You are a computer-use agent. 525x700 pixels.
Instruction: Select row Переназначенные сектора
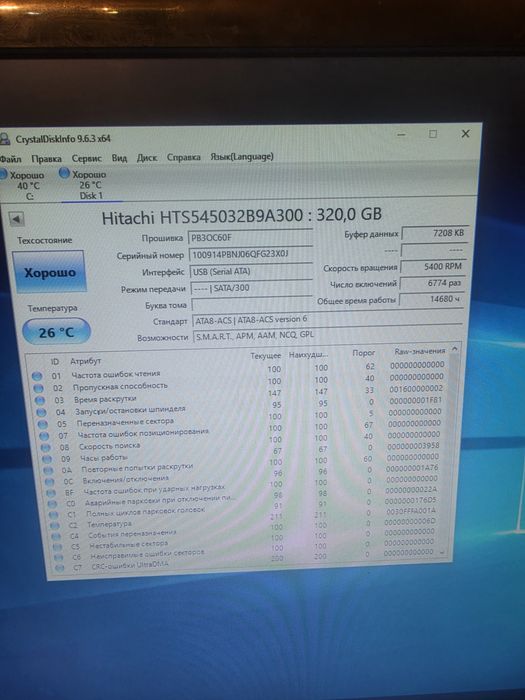coord(241,420)
